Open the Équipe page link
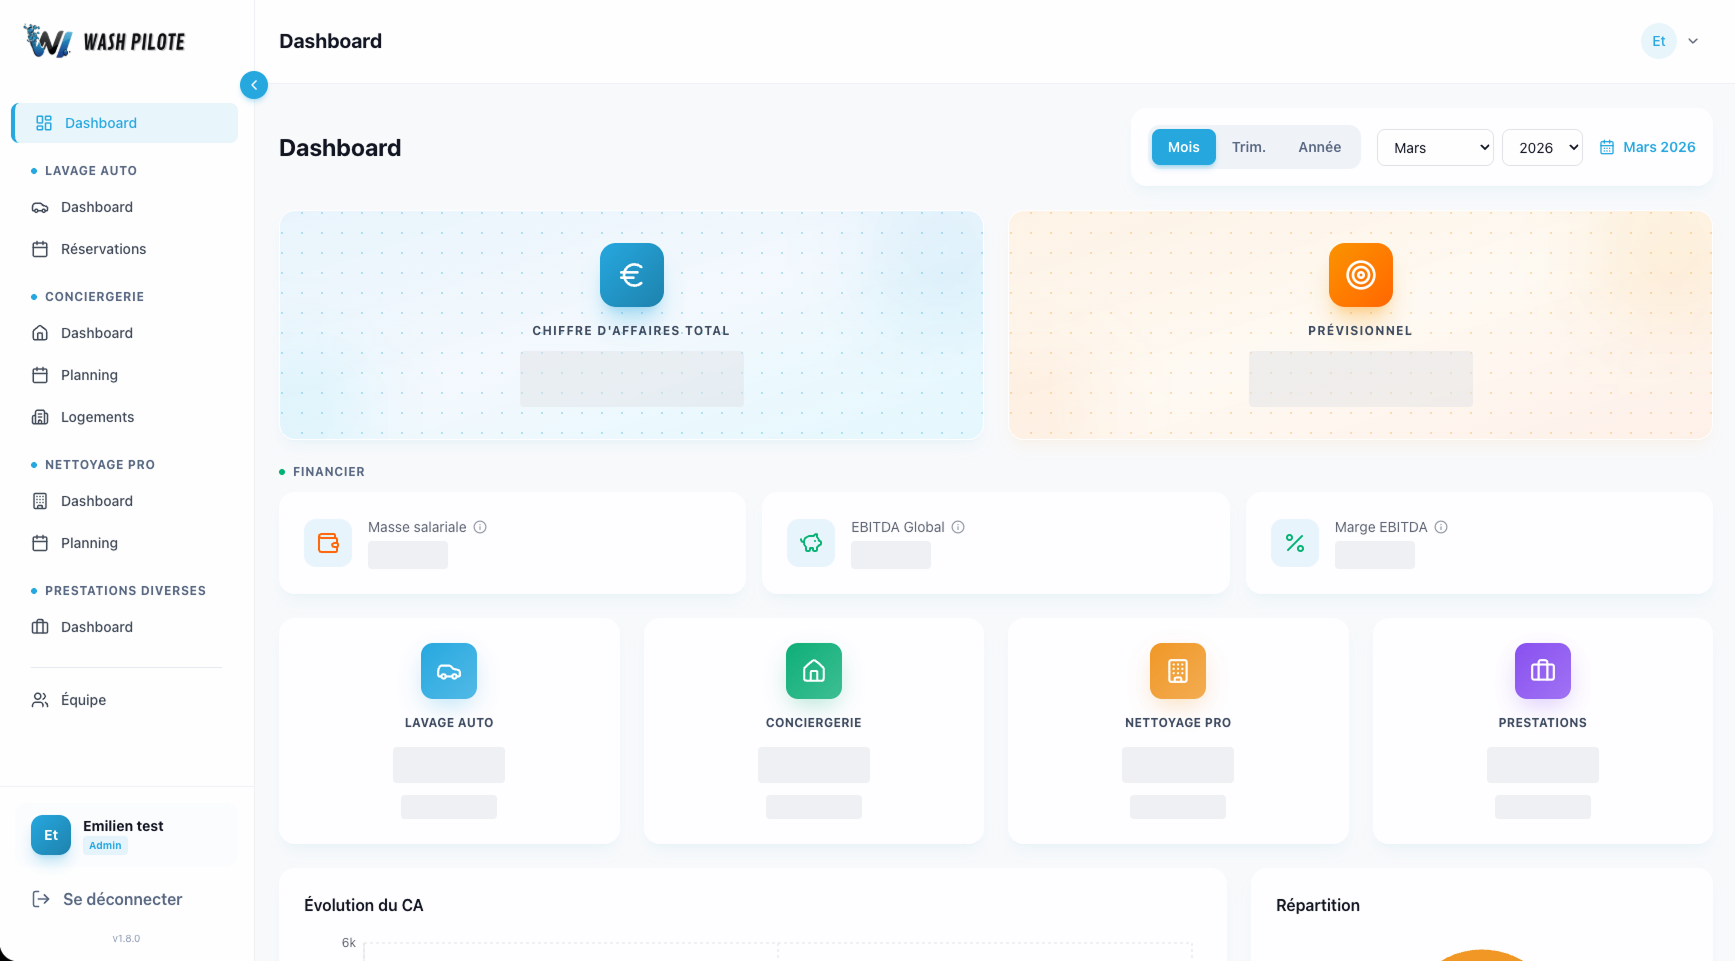Screen dimensions: 1735x961 coord(83,700)
